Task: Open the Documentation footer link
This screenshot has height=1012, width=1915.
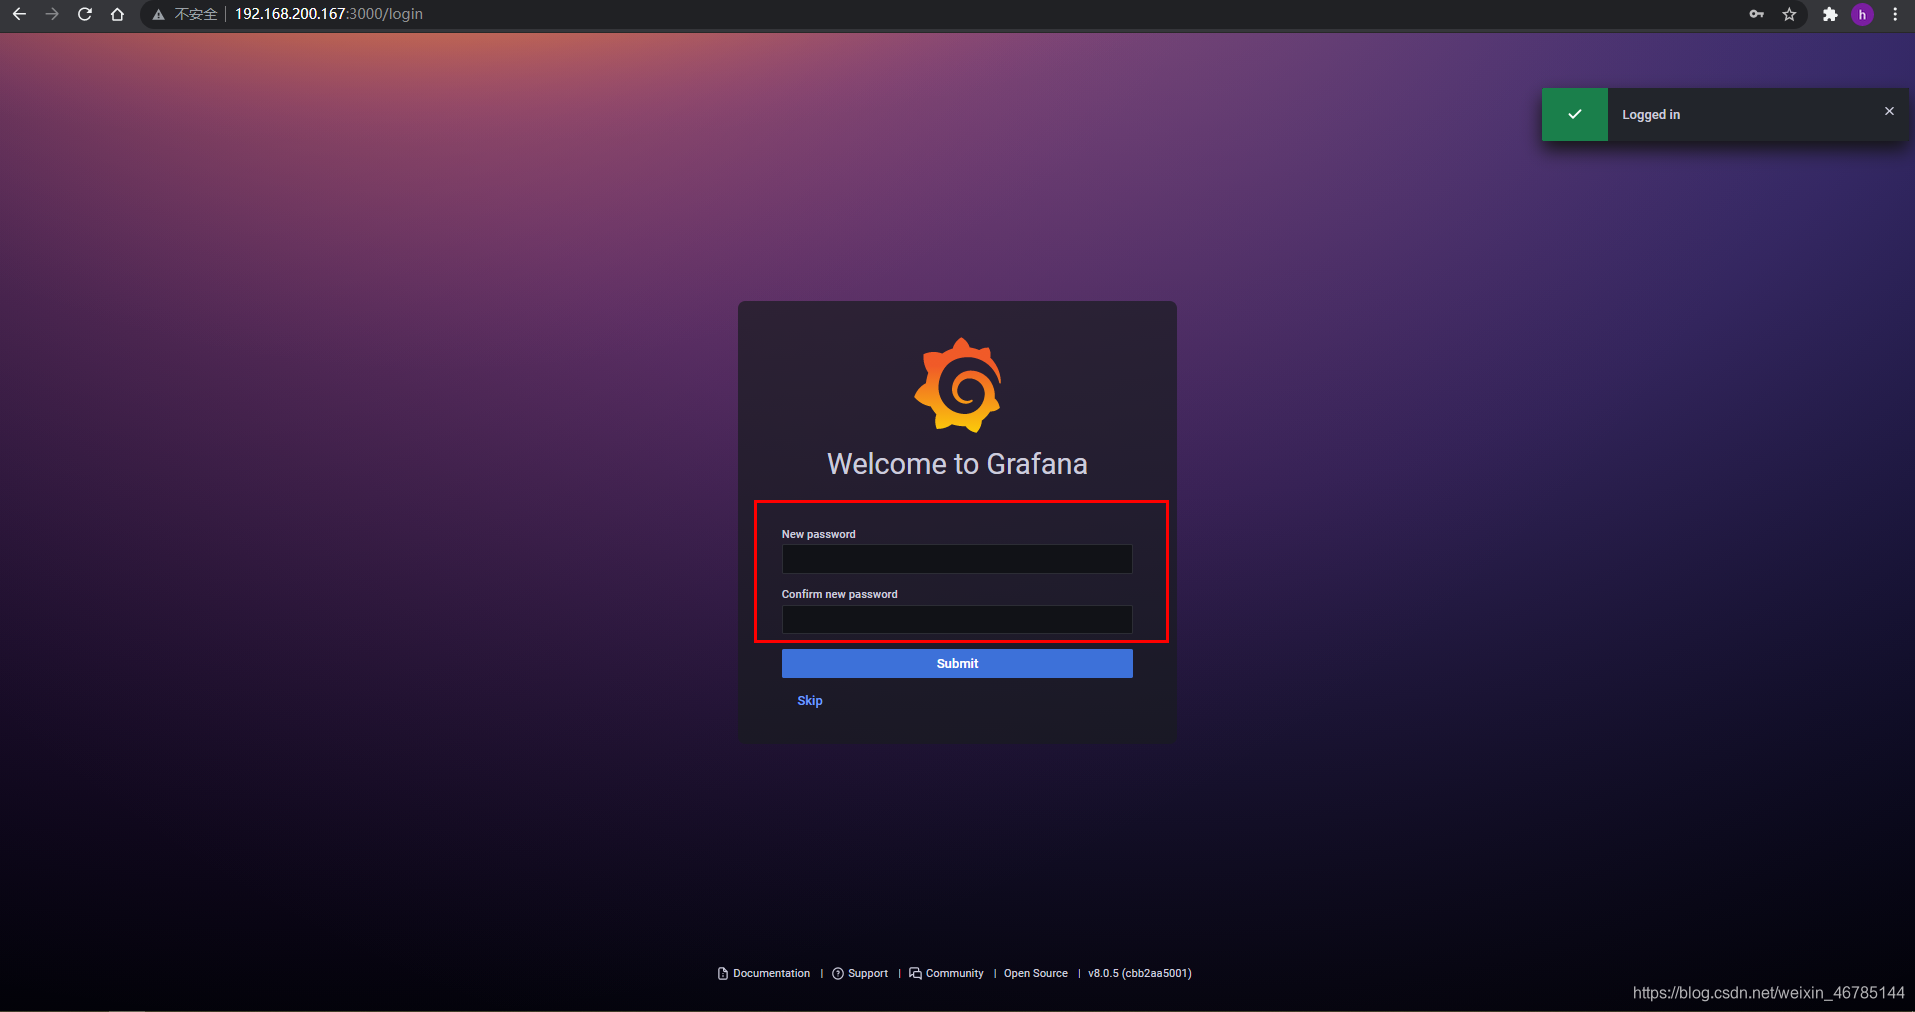Action: pos(764,973)
